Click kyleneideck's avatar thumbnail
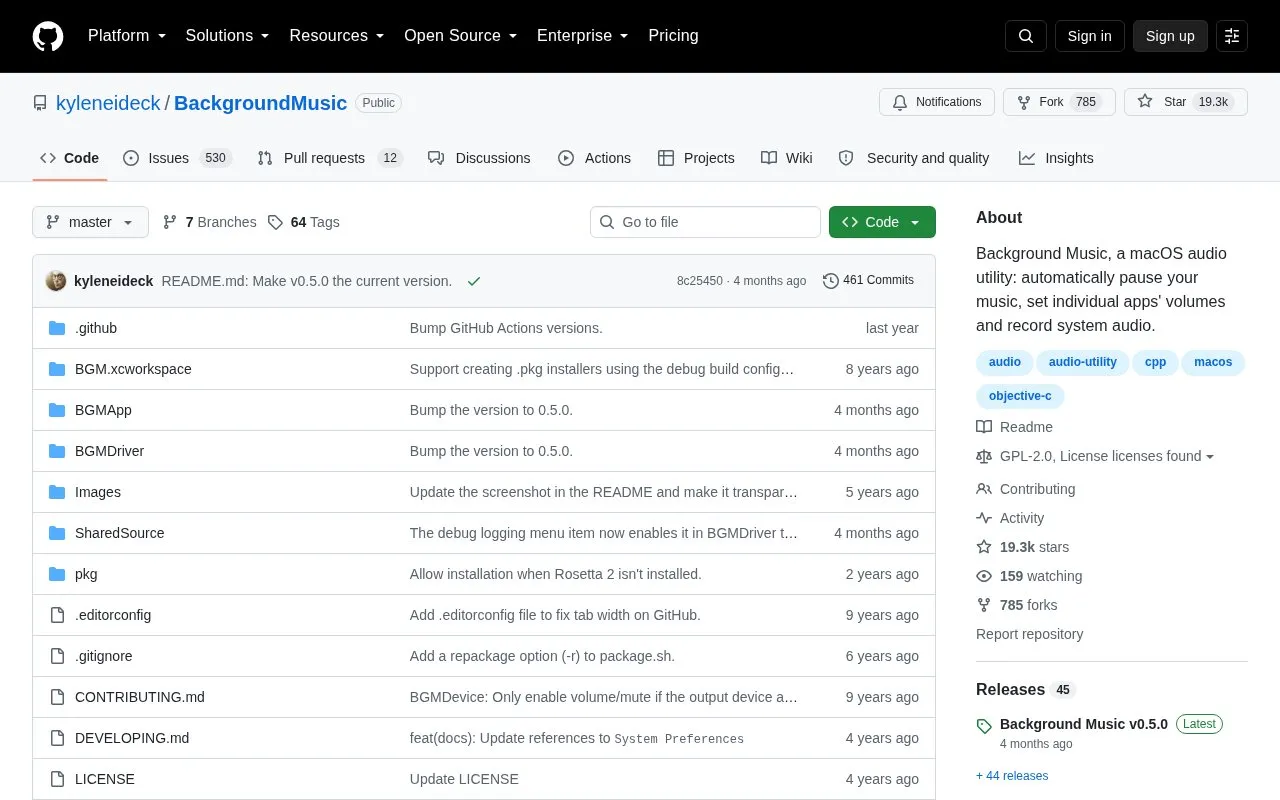 pyautogui.click(x=56, y=281)
